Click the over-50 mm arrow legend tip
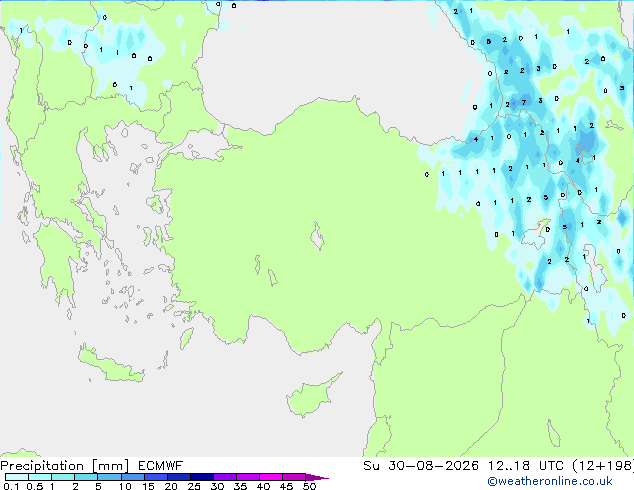Viewport: 634px width, 490px height. 317,477
